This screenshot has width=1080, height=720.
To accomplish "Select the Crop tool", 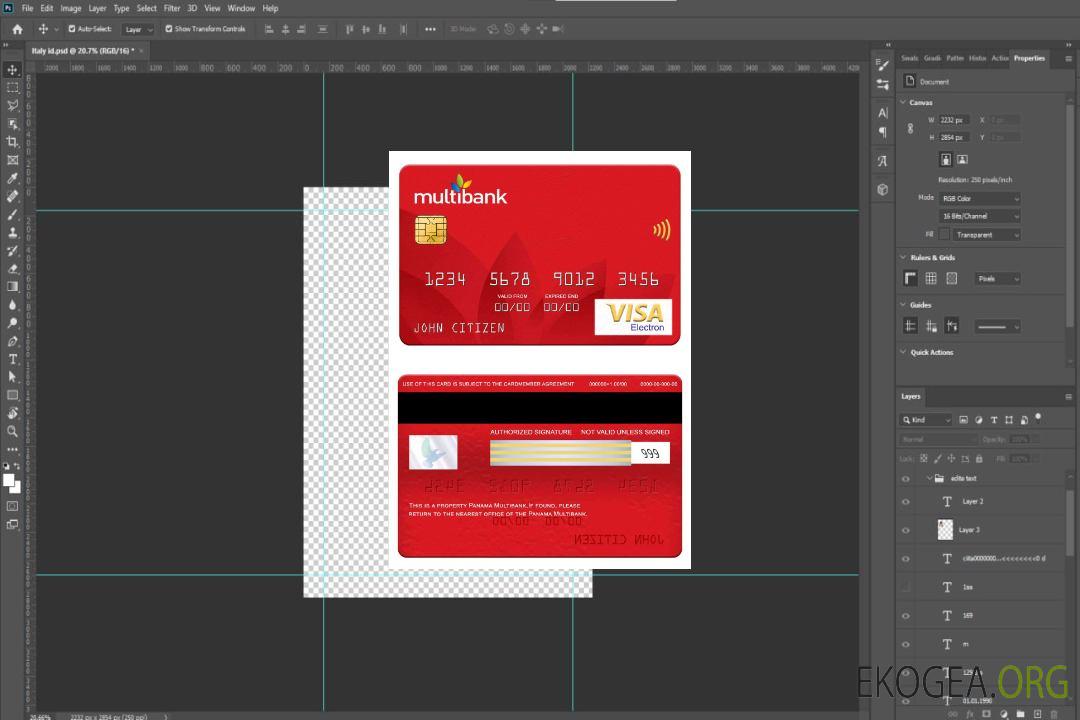I will [12, 142].
